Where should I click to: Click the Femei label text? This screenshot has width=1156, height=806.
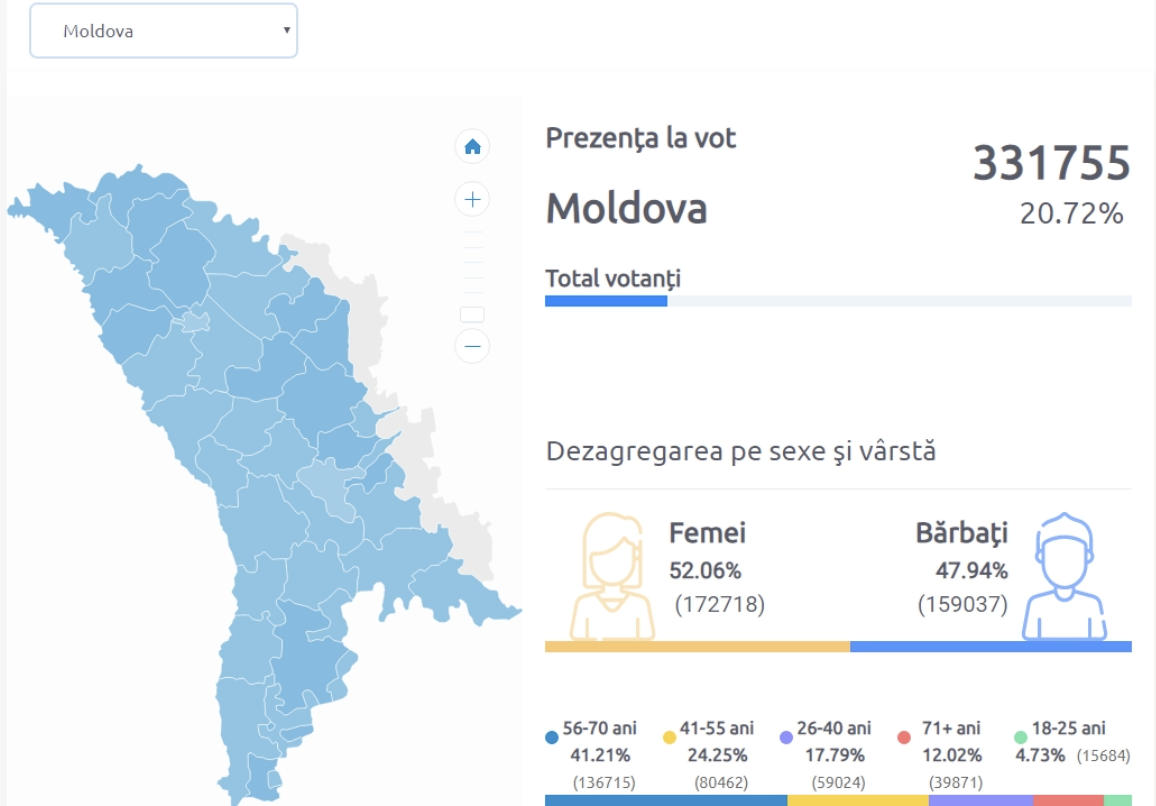(707, 533)
